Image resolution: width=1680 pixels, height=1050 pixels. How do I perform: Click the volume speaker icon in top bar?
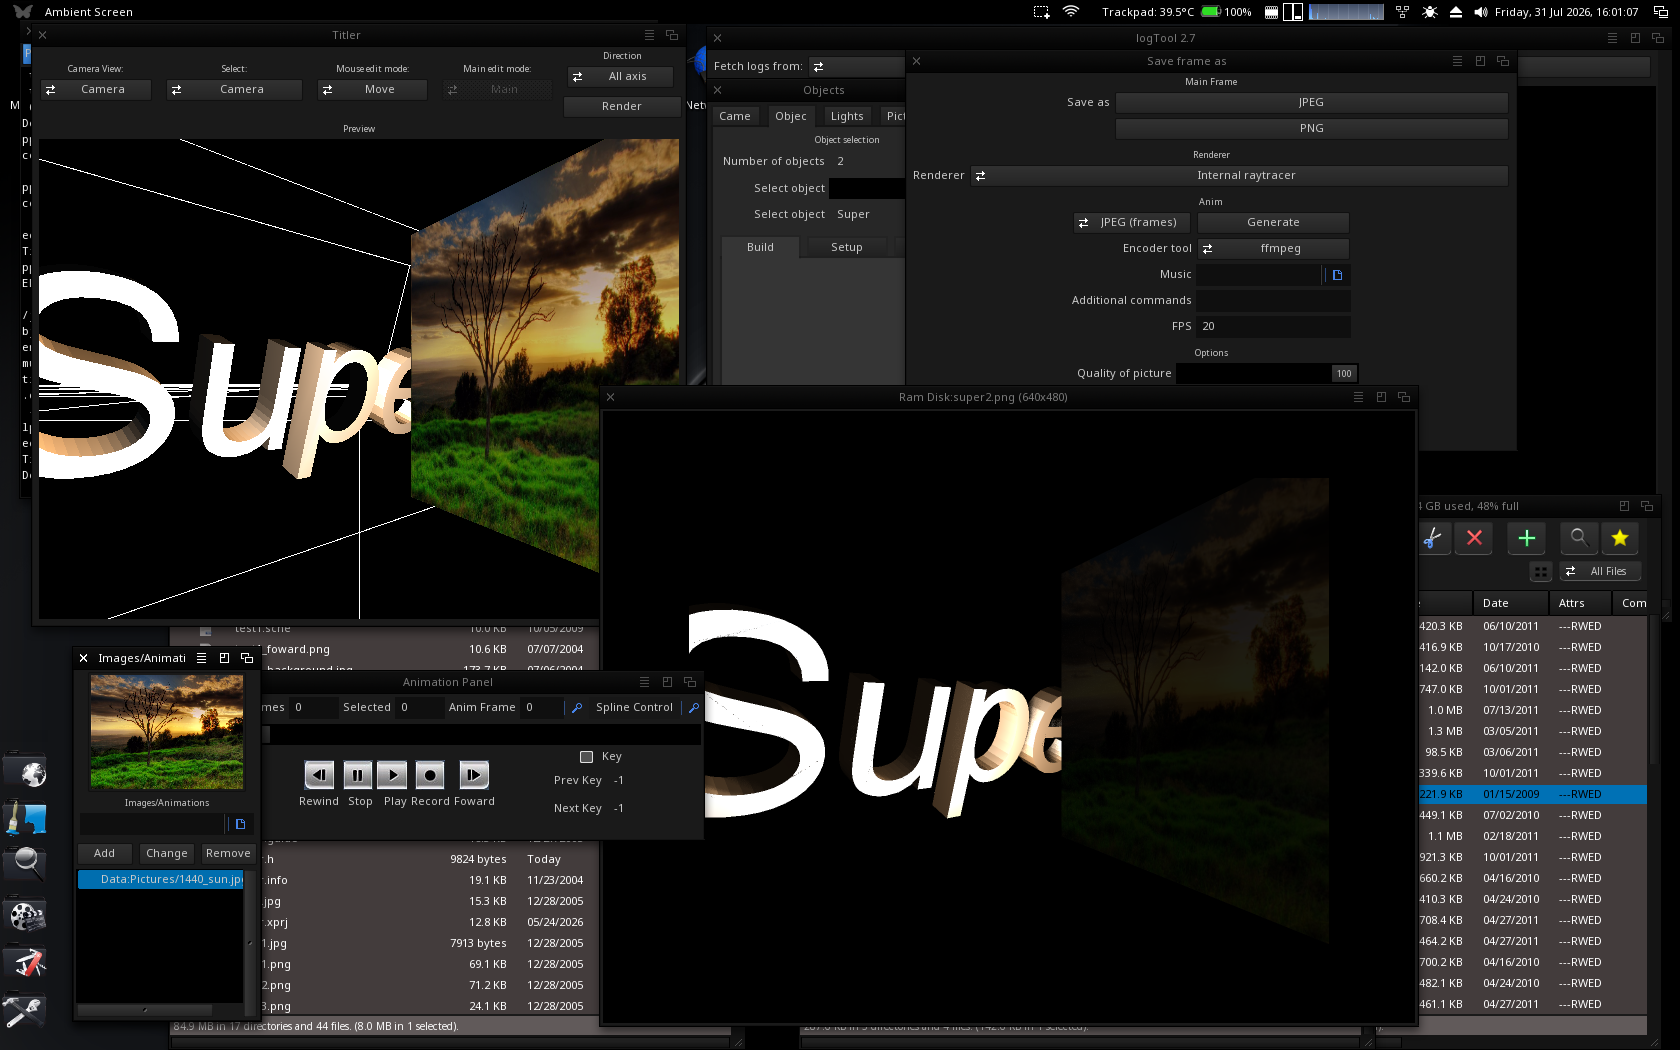(x=1481, y=12)
